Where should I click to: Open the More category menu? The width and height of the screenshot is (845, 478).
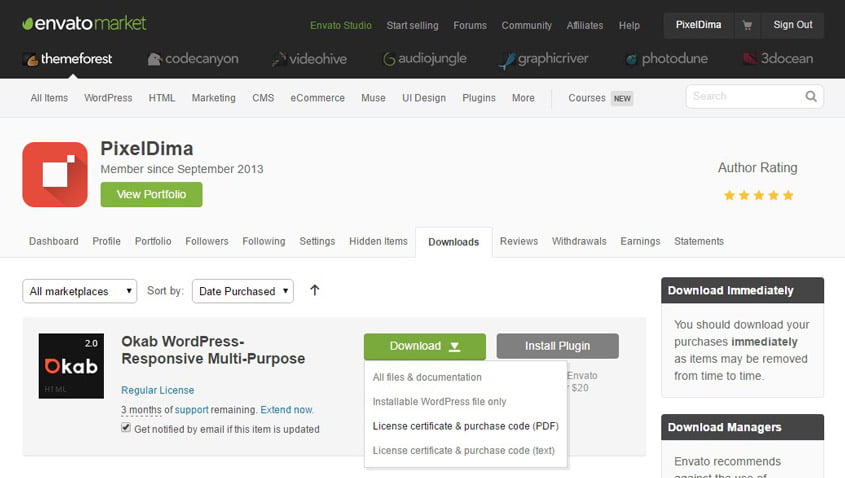pyautogui.click(x=523, y=98)
